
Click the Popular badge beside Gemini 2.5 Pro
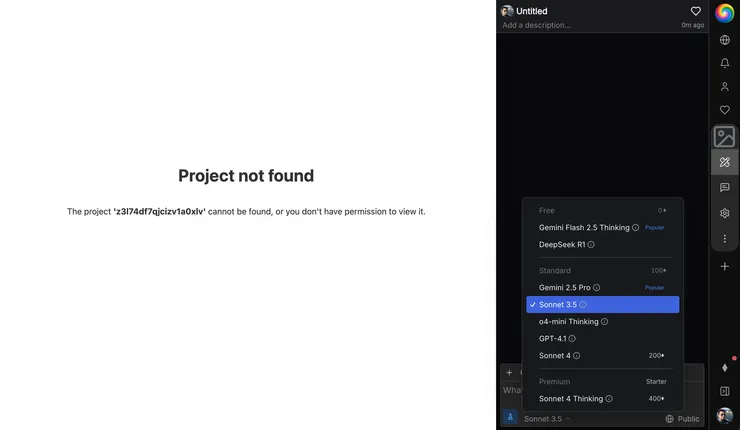pyautogui.click(x=655, y=287)
